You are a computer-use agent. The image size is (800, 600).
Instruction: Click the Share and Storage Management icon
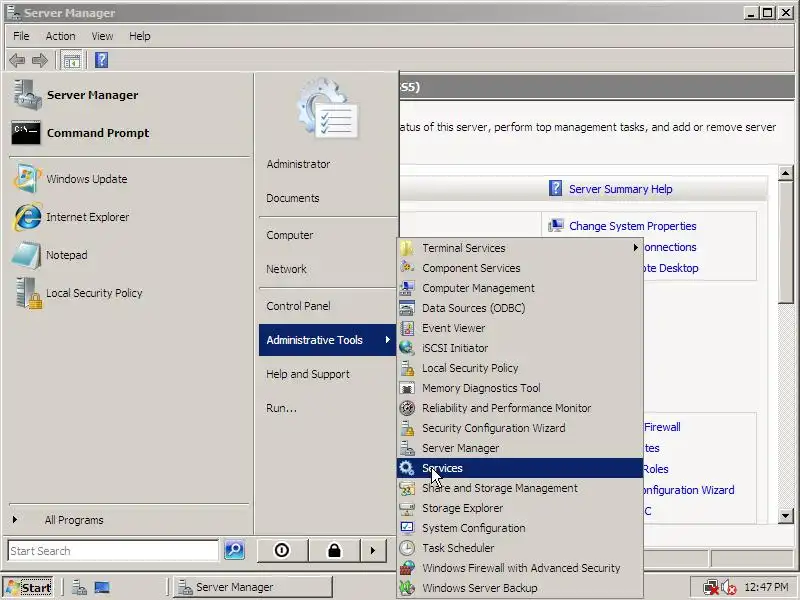coord(407,488)
